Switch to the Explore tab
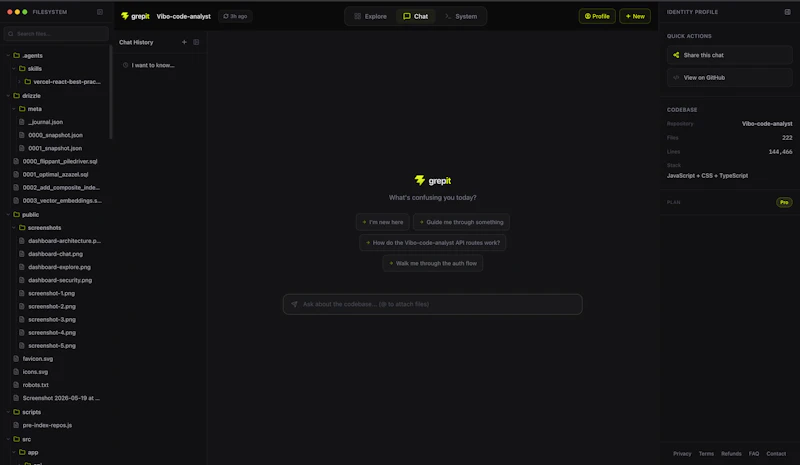Image resolution: width=800 pixels, height=465 pixels. [x=370, y=16]
